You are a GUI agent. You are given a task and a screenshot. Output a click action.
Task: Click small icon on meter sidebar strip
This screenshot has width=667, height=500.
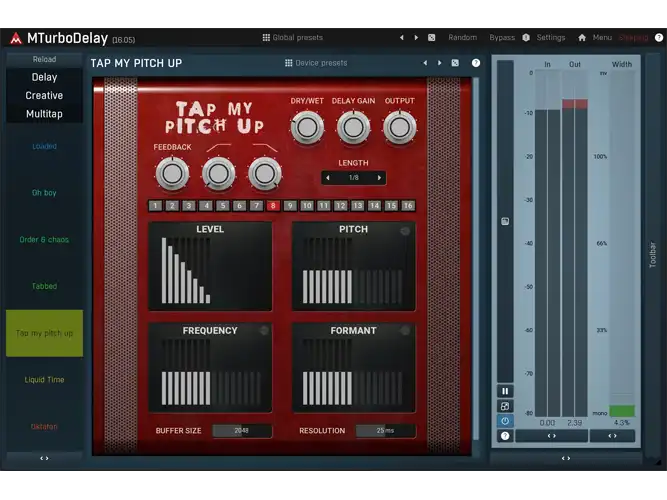505,221
